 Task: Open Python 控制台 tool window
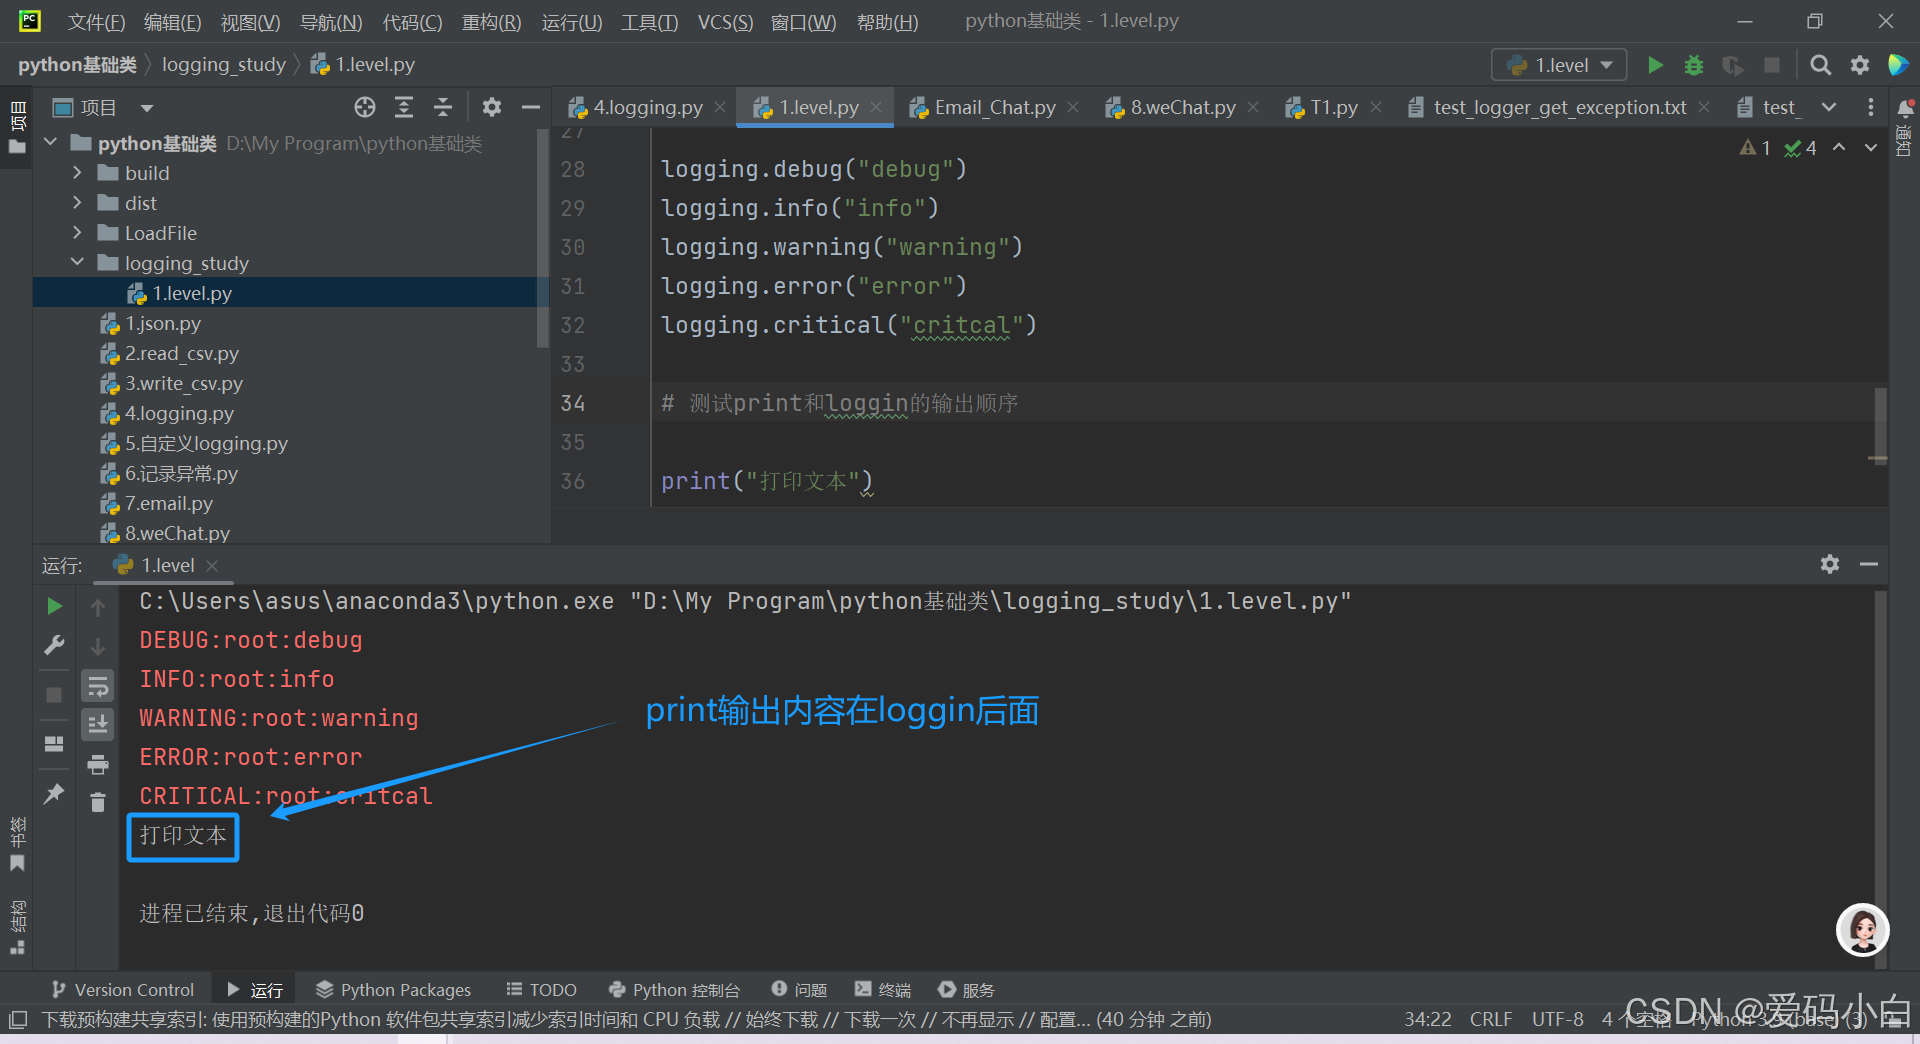pyautogui.click(x=674, y=989)
